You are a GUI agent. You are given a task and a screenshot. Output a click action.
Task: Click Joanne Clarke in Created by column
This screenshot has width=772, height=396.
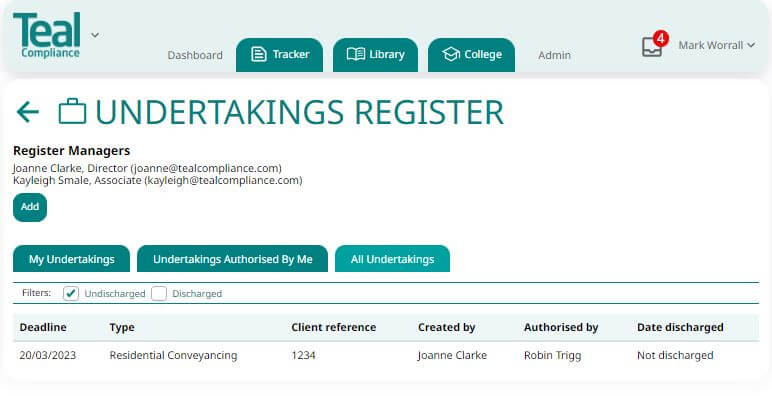452,355
